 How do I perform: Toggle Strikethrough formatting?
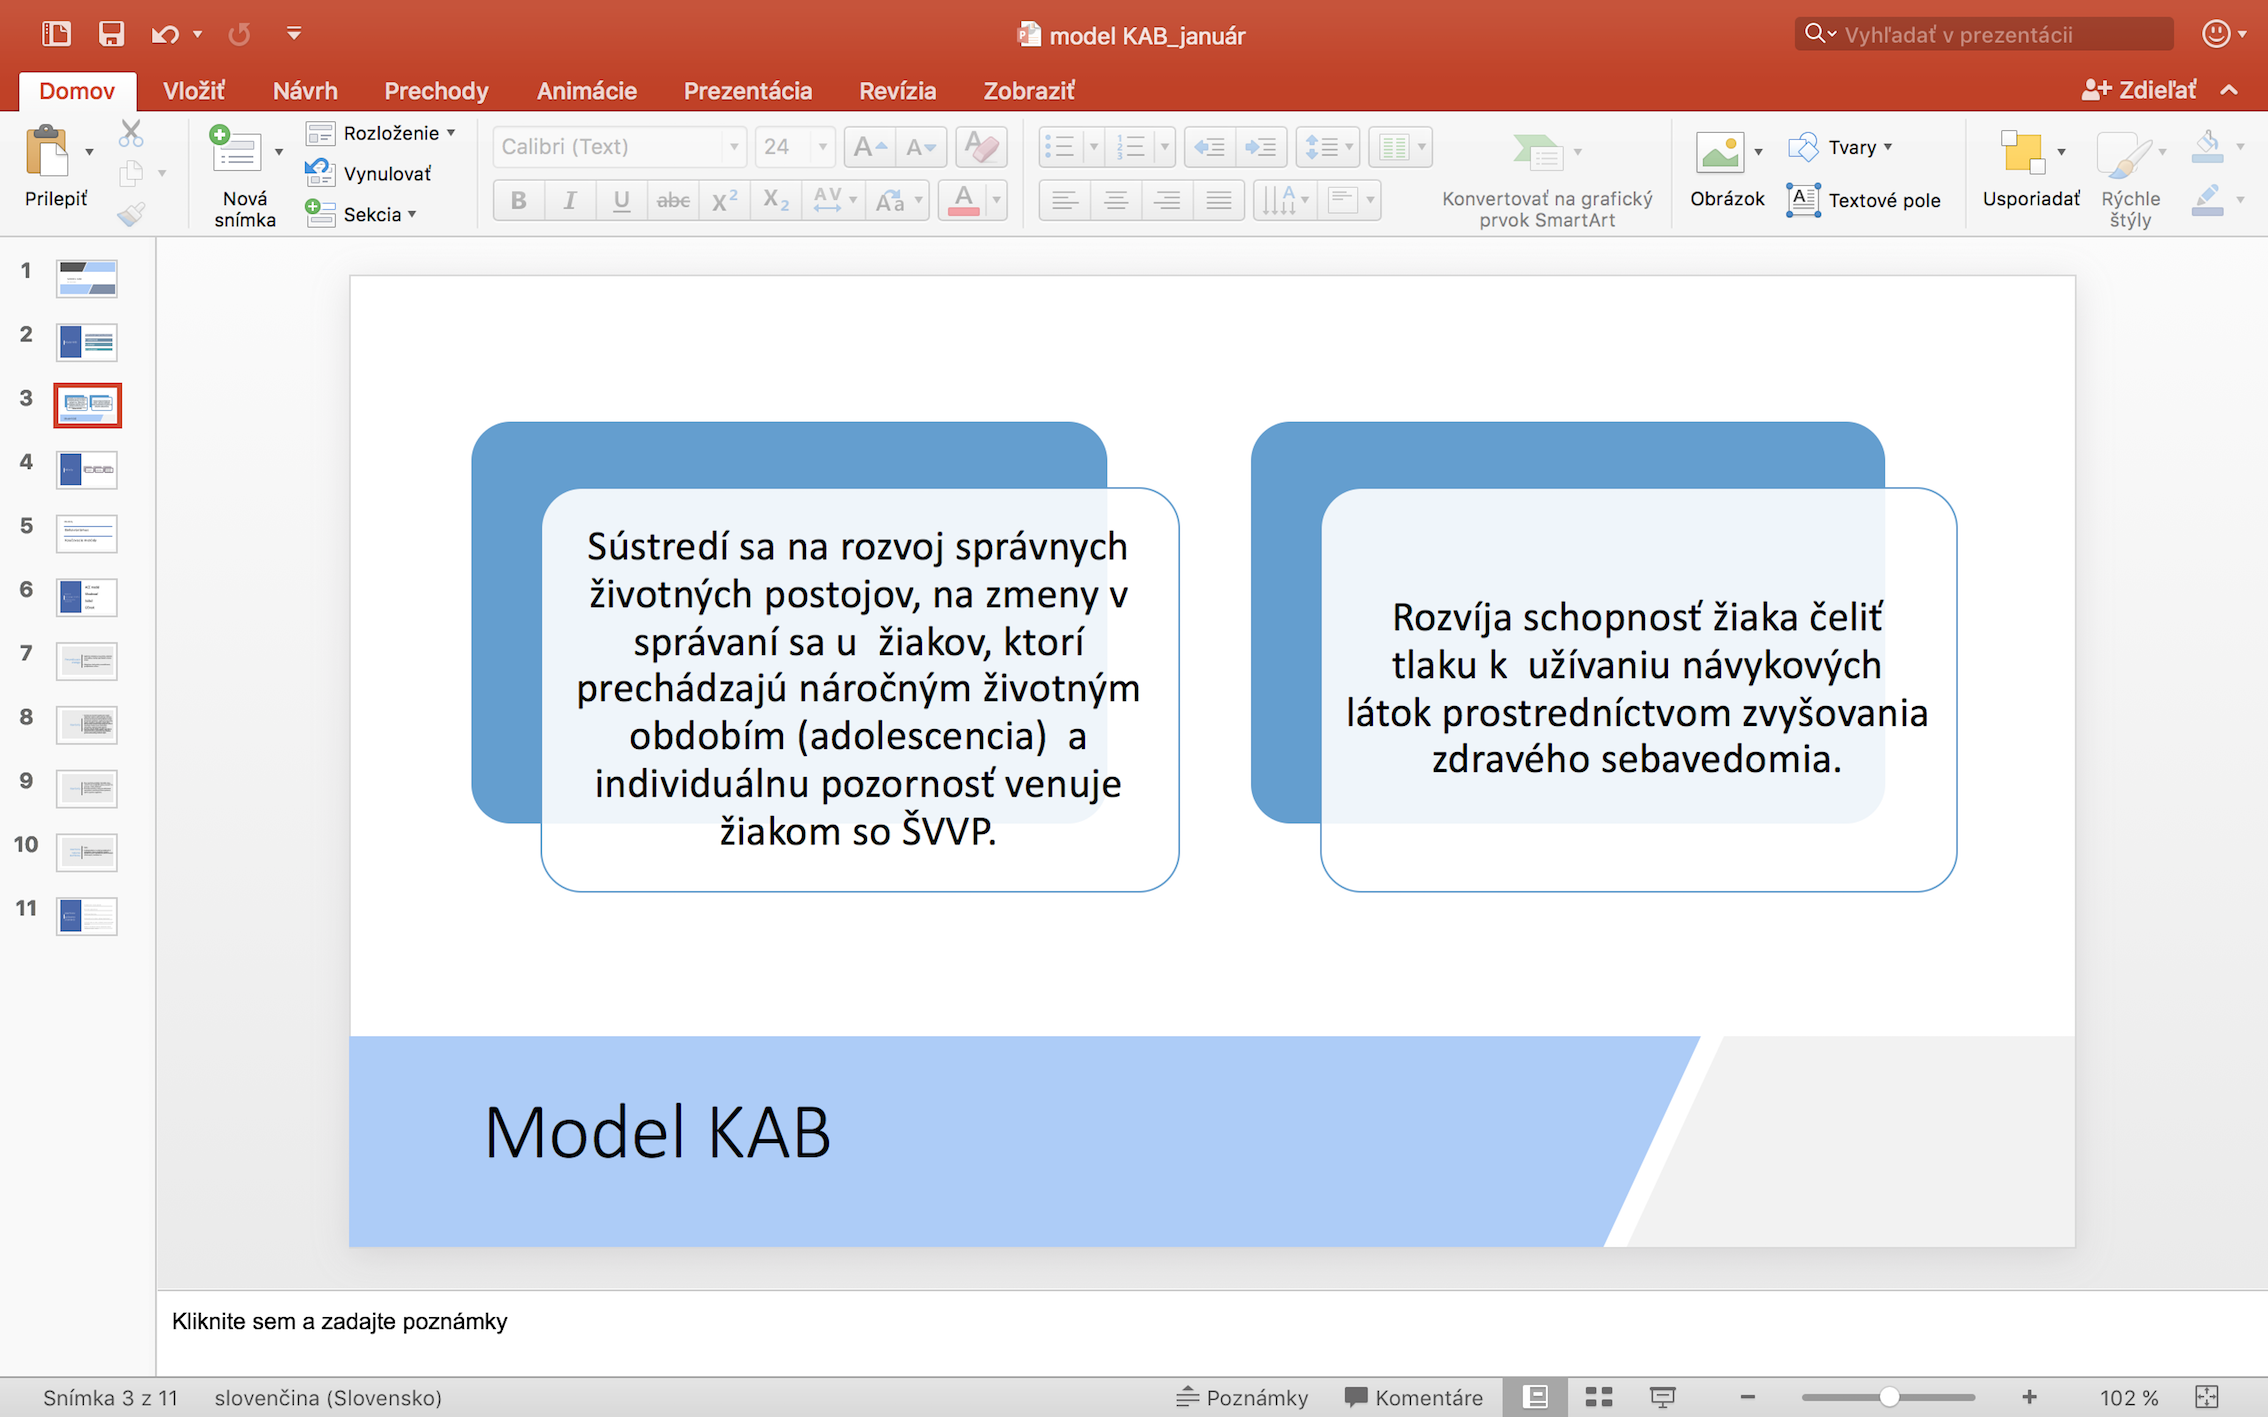click(672, 200)
